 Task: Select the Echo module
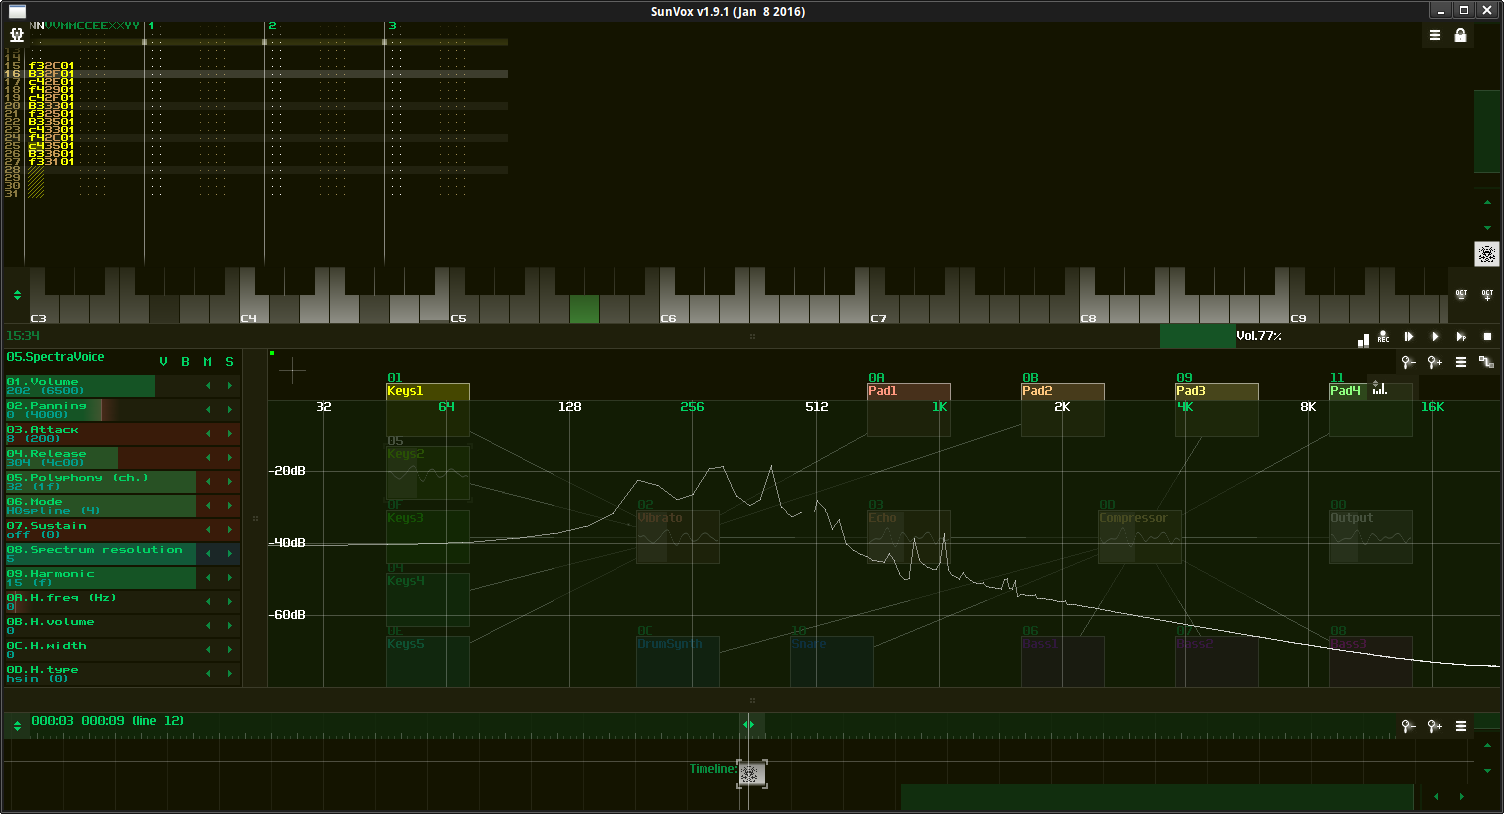(909, 537)
